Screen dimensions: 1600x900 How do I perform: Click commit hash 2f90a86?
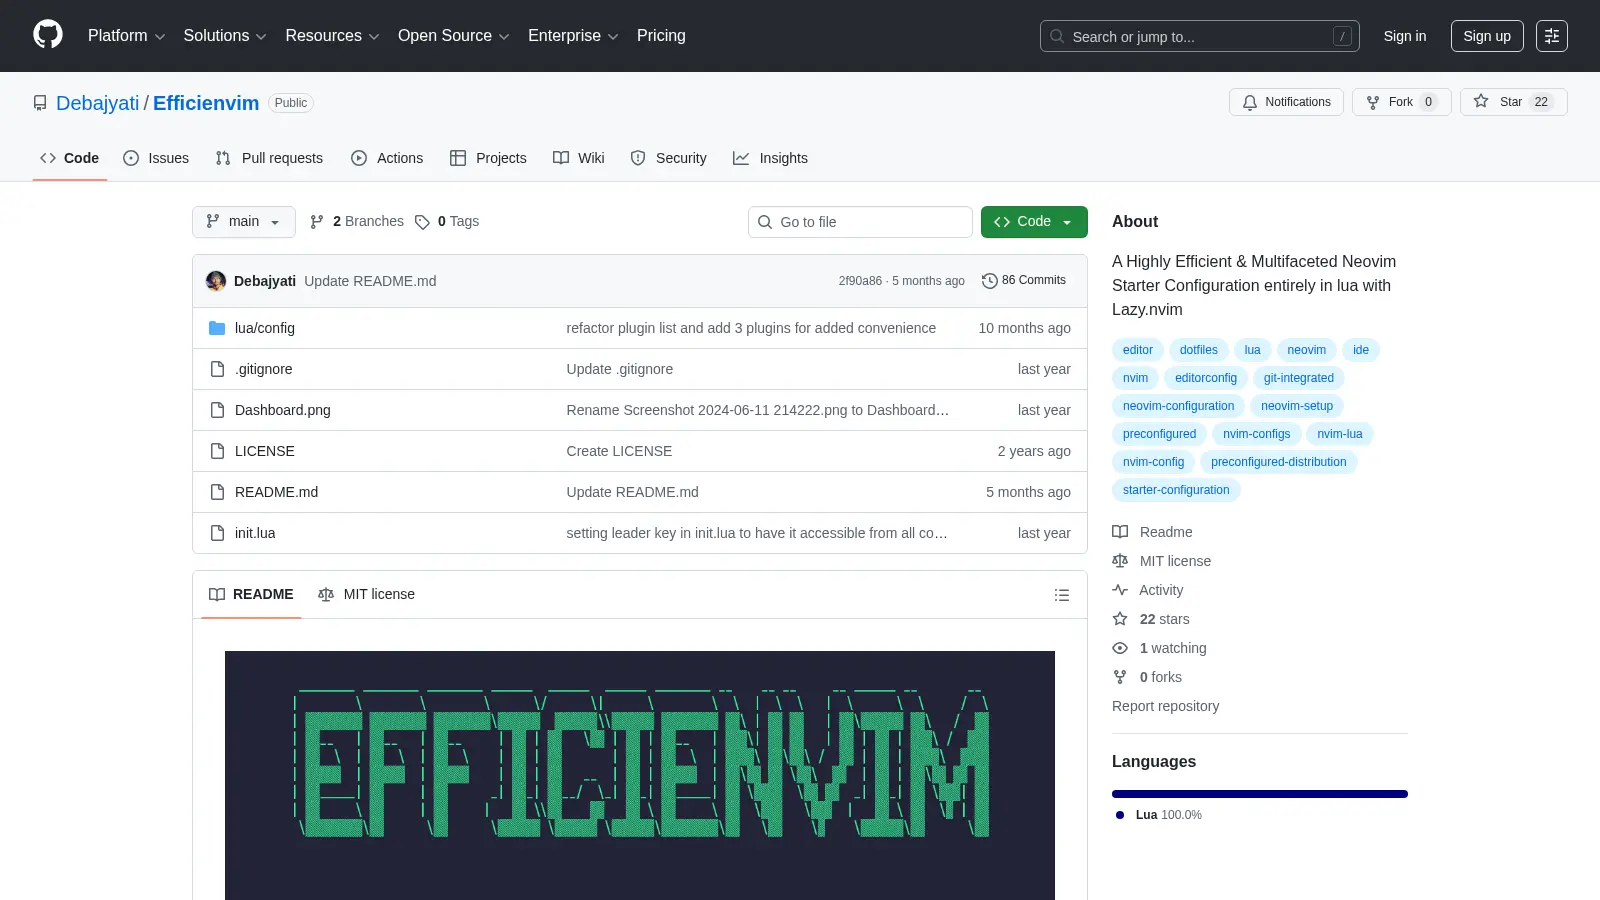(860, 281)
